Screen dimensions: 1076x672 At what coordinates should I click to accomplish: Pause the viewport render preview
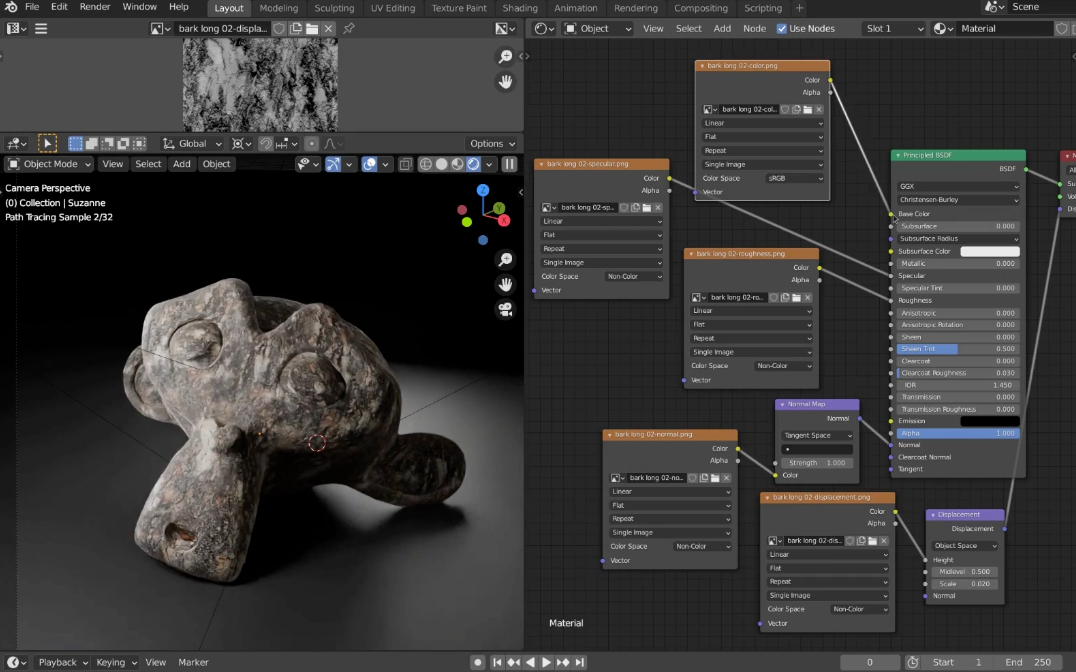[x=509, y=164]
